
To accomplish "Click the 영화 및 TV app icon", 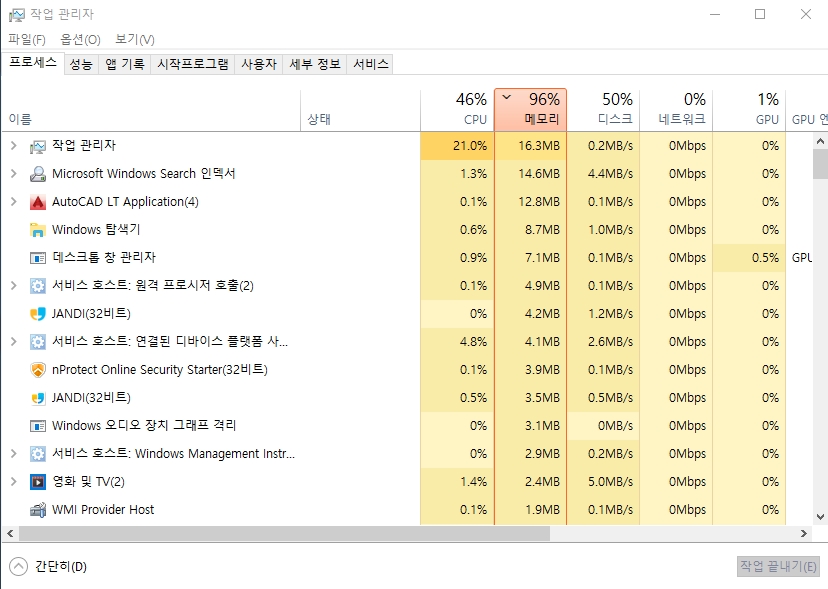I will point(38,482).
